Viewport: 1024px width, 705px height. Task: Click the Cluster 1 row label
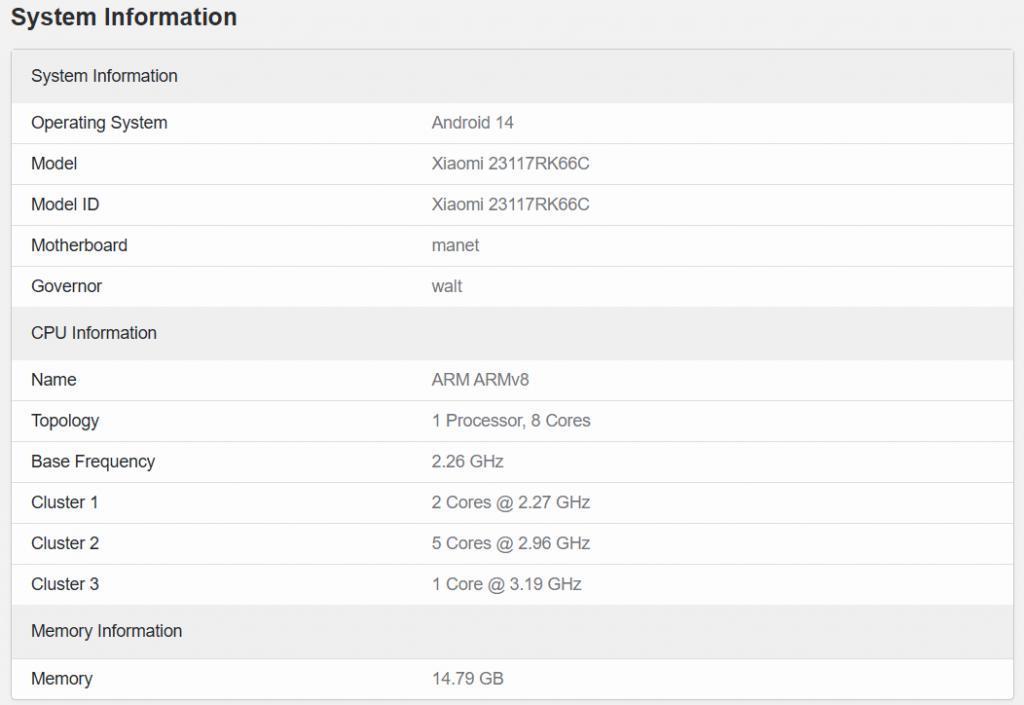65,503
